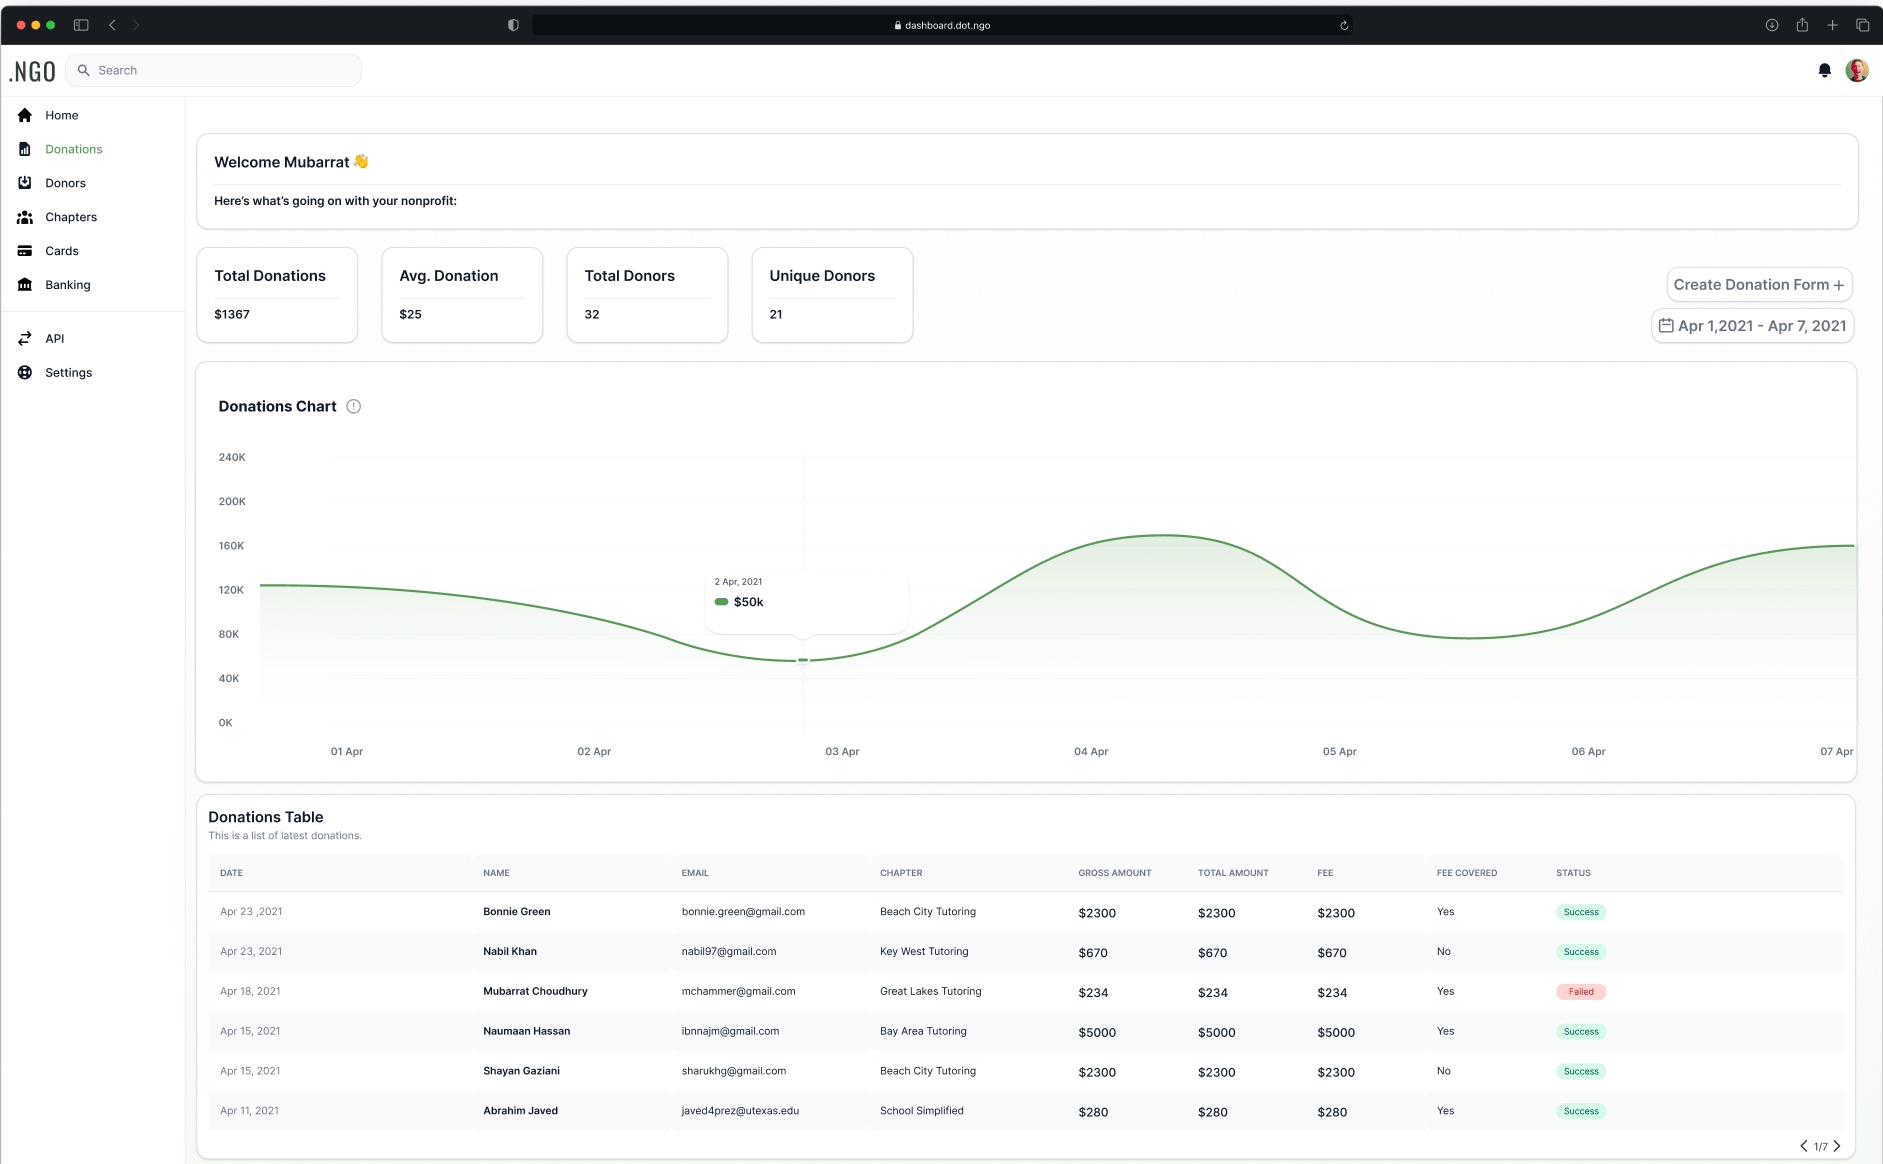Click the Search input field
The height and width of the screenshot is (1164, 1883).
click(213, 70)
